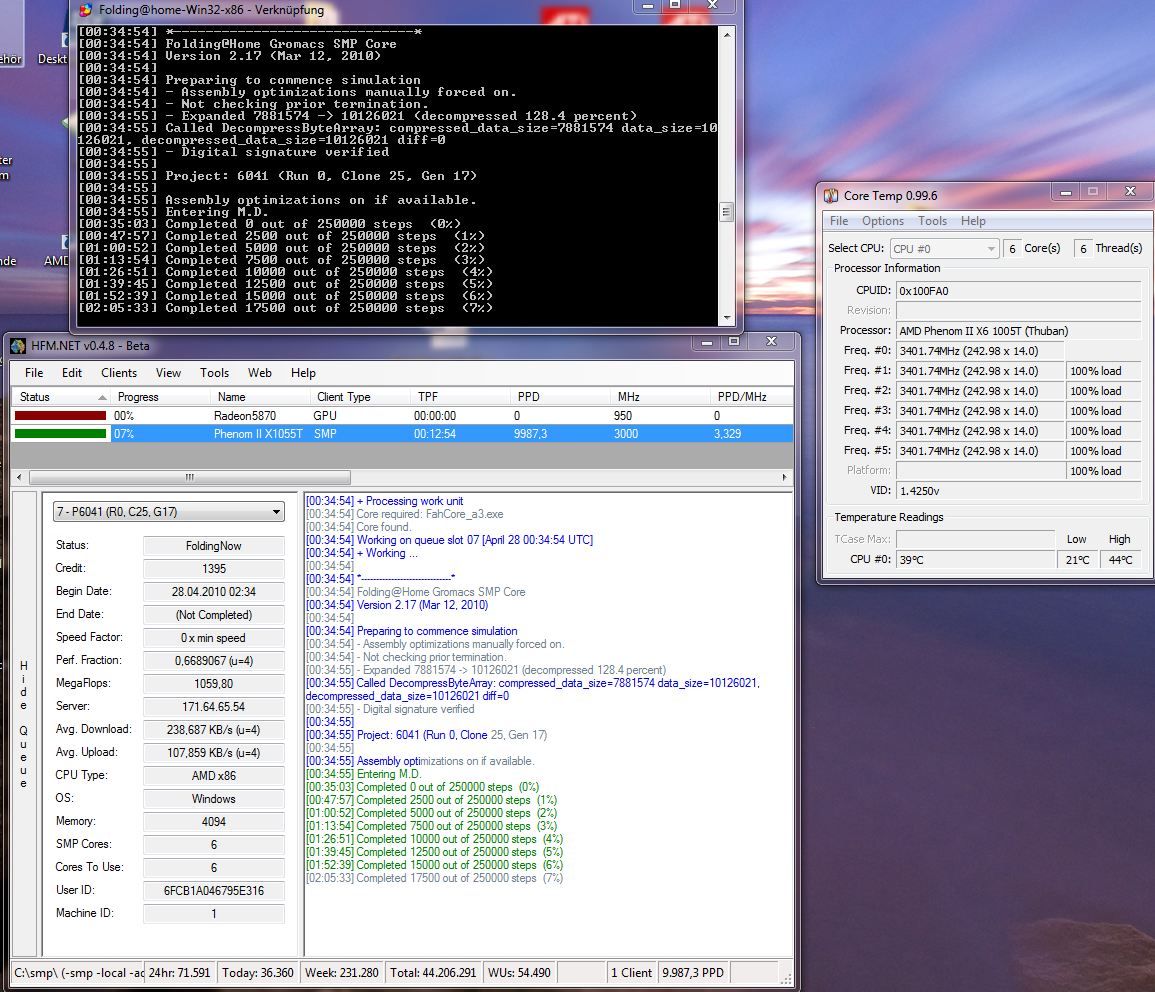Open Core Temp Options menu
Image resolution: width=1155 pixels, height=992 pixels.
coord(882,221)
